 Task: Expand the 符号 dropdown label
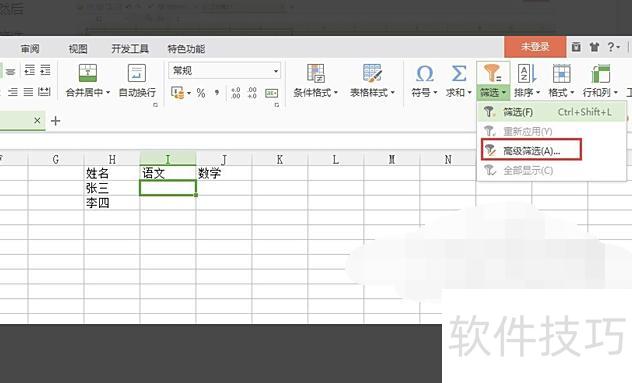pyautogui.click(x=424, y=93)
